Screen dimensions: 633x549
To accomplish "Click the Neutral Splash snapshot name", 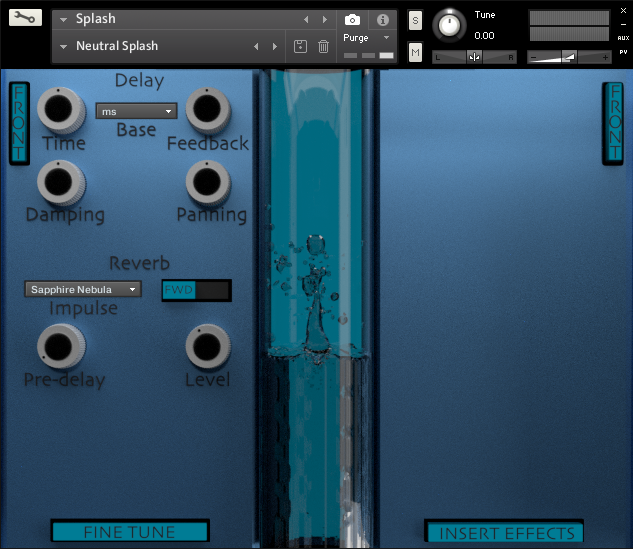I will [117, 46].
